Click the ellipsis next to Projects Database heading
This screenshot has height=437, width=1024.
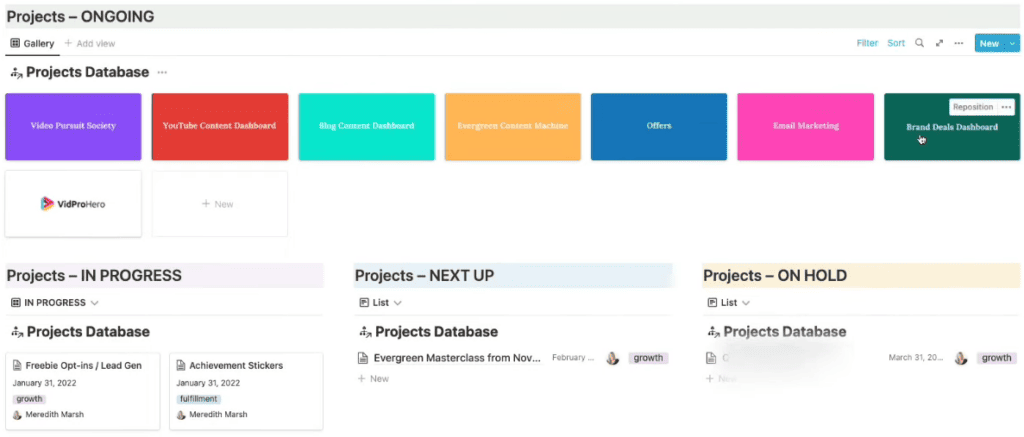(x=162, y=73)
